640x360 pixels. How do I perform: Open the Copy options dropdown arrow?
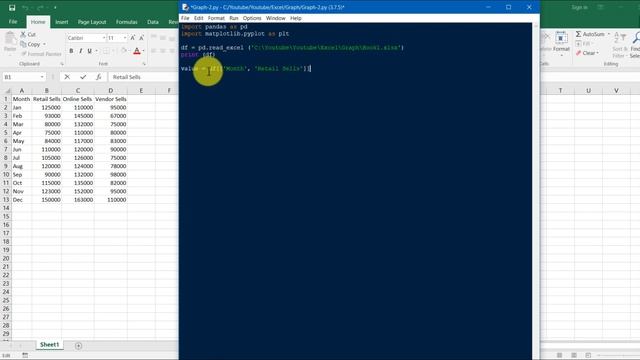coord(44,44)
